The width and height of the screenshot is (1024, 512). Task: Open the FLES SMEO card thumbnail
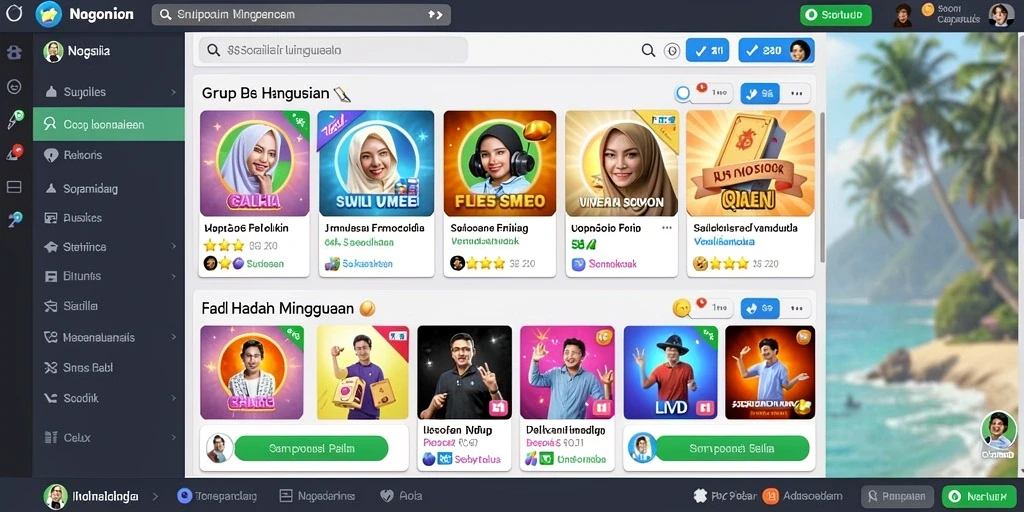(500, 163)
